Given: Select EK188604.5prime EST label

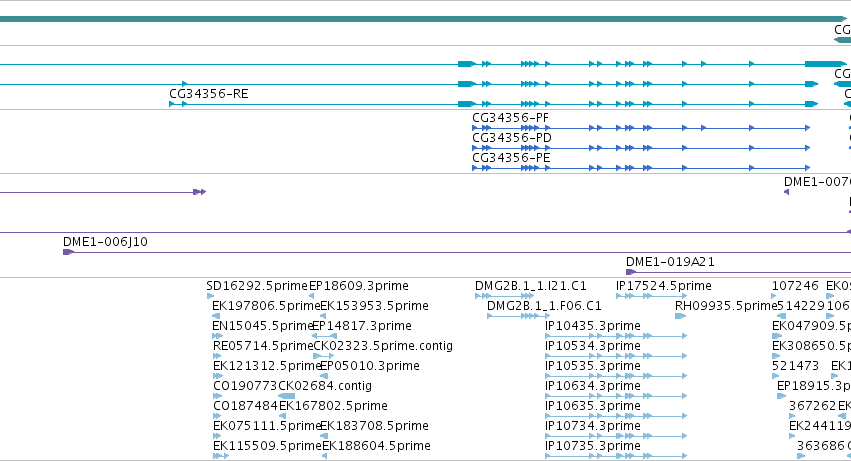Looking at the screenshot, I should 377,446.
